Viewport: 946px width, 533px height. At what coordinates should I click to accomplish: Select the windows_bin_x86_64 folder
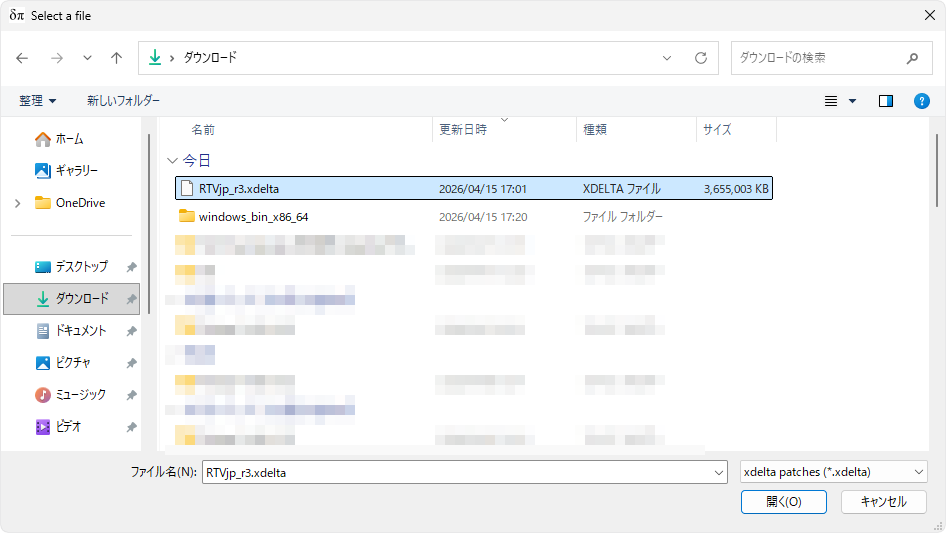pyautogui.click(x=253, y=217)
